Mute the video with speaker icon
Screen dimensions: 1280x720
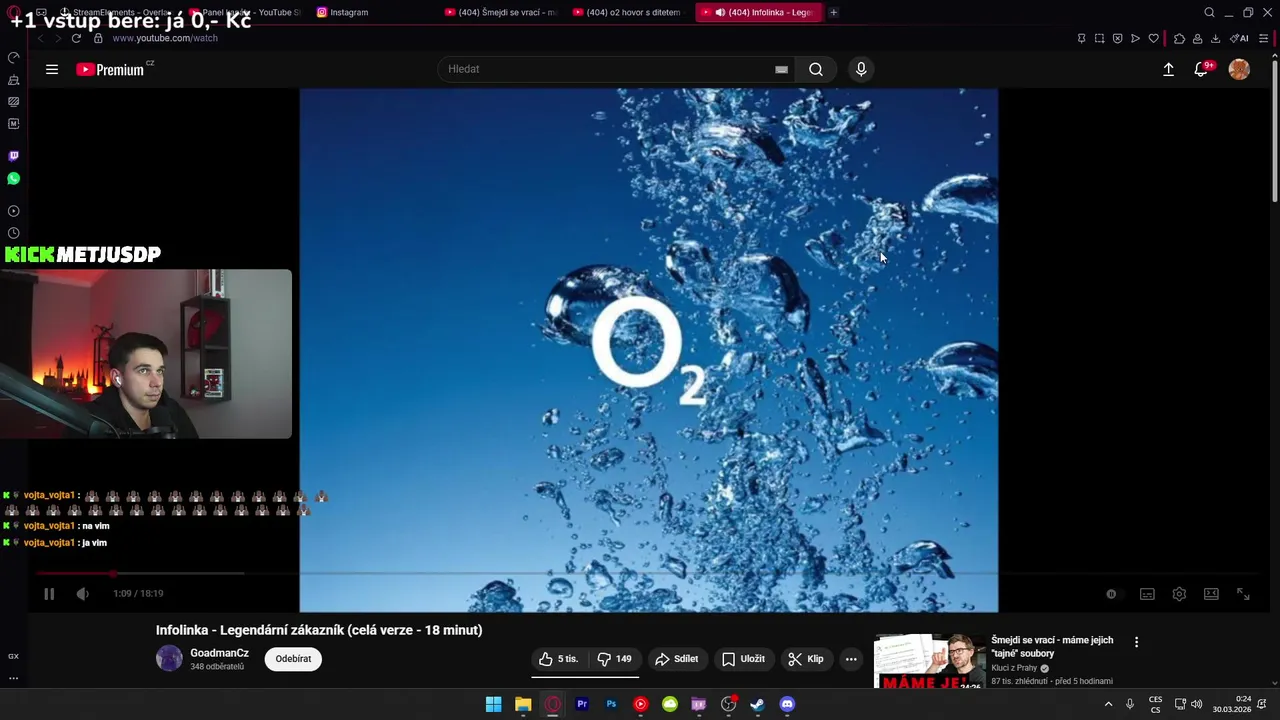tap(83, 594)
